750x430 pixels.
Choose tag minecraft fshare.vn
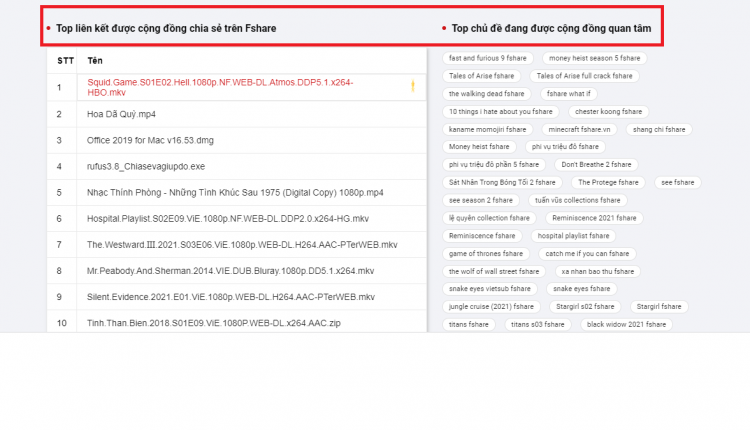579,130
